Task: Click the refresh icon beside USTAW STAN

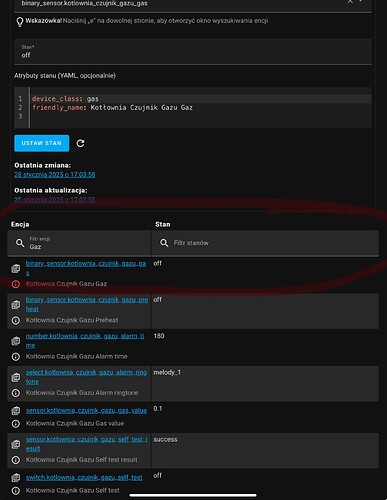Action: tap(80, 143)
